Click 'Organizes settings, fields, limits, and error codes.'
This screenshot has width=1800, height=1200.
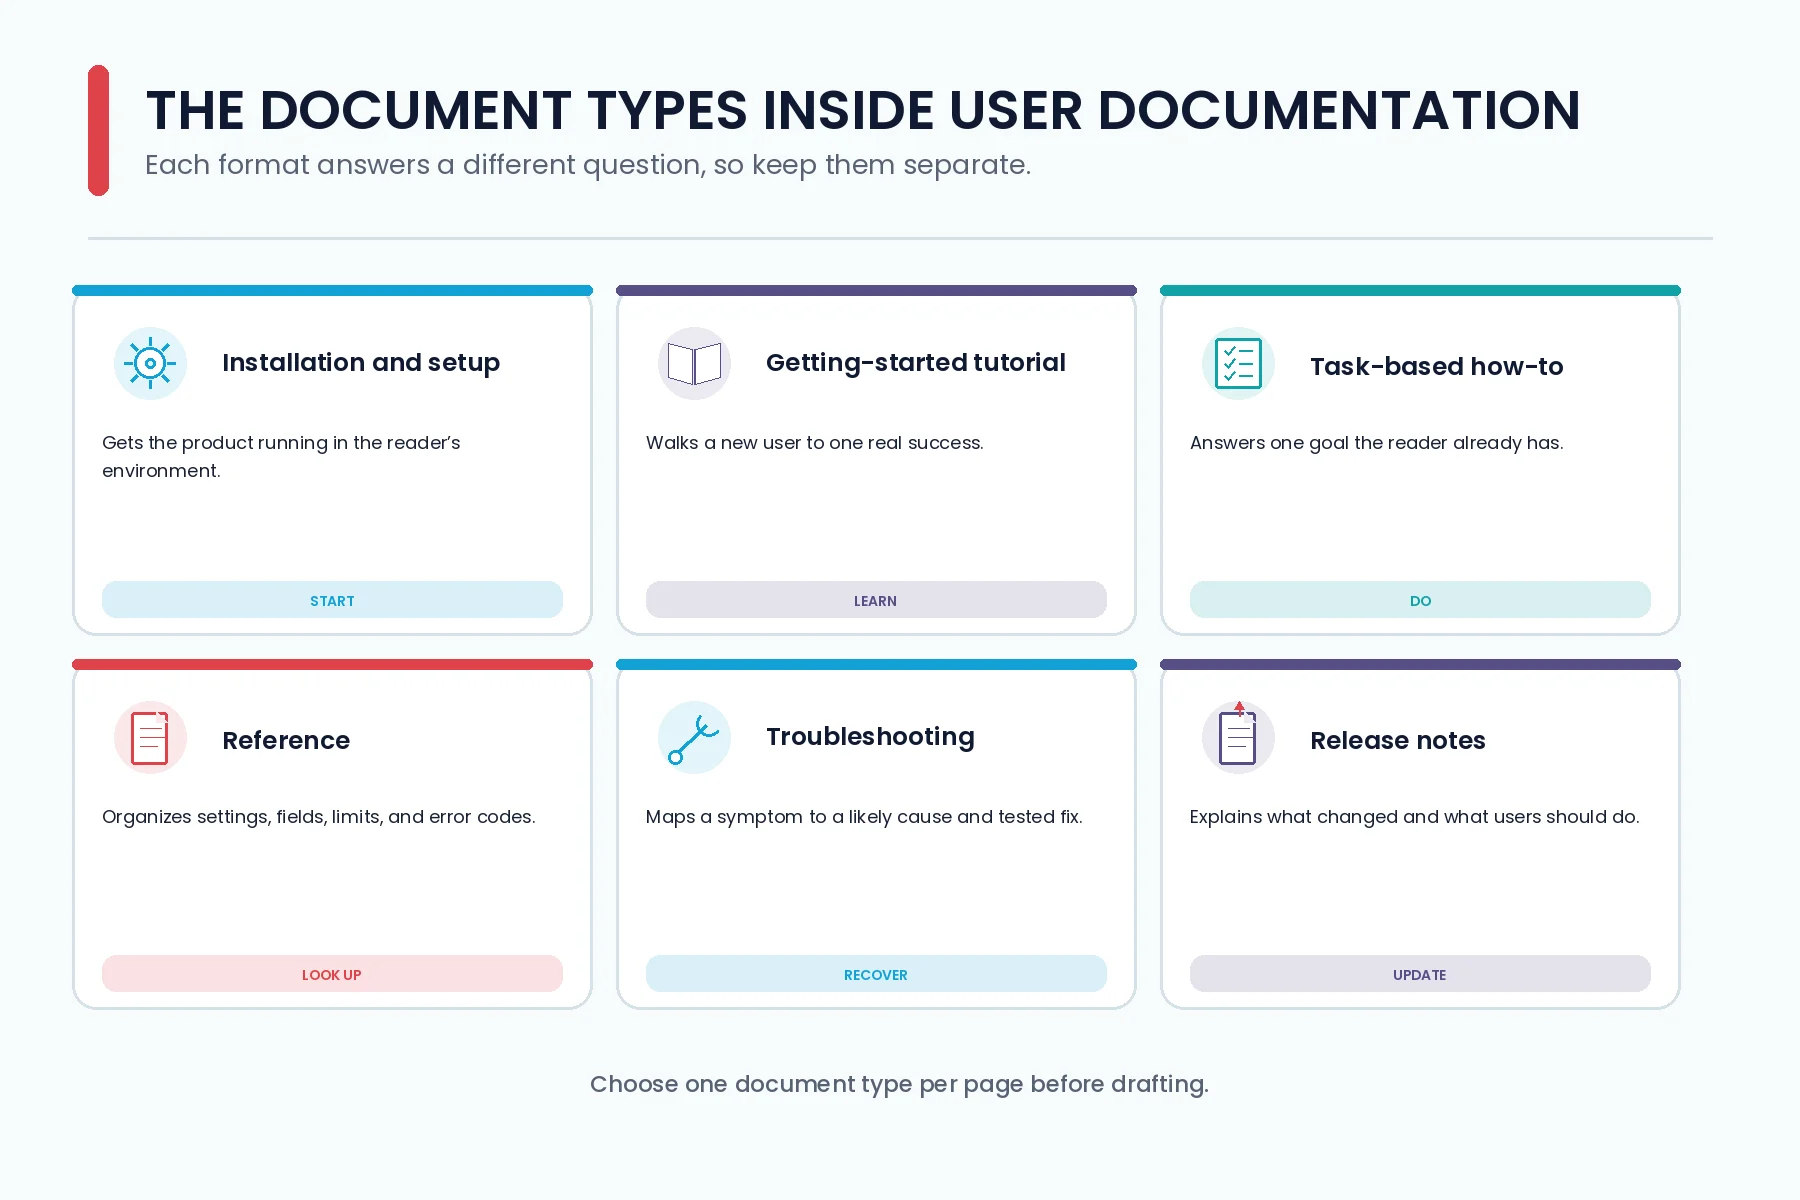(319, 817)
